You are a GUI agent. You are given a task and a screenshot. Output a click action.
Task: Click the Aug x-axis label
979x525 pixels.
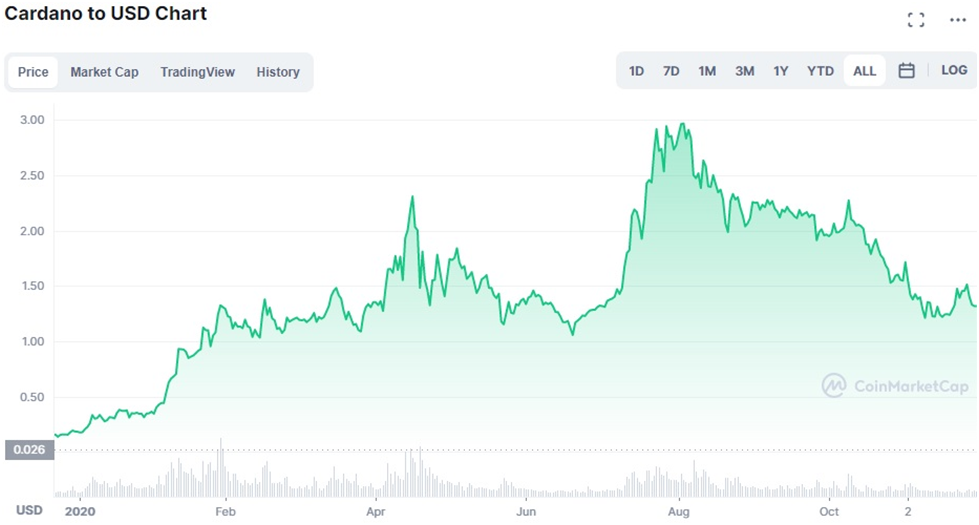(x=679, y=512)
